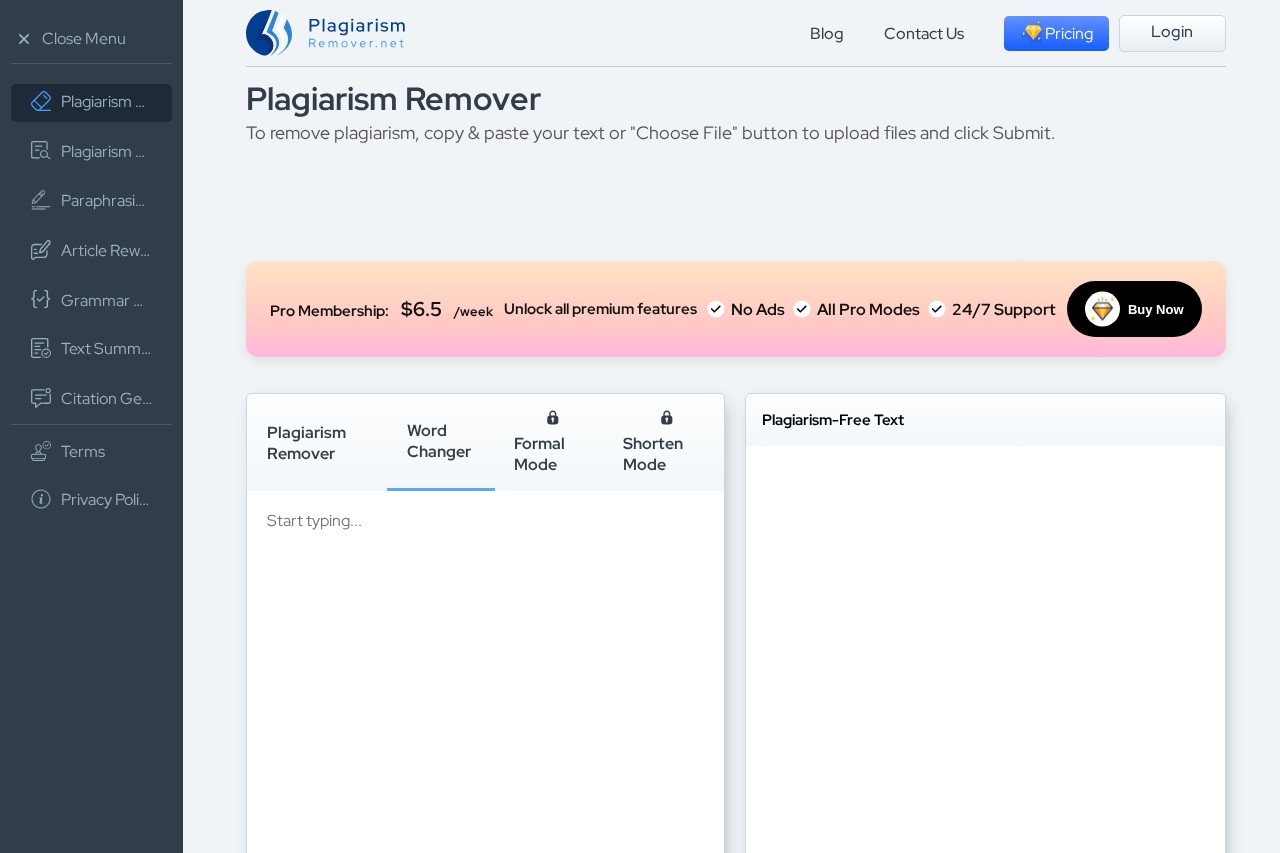Click the Login button

tap(1171, 33)
